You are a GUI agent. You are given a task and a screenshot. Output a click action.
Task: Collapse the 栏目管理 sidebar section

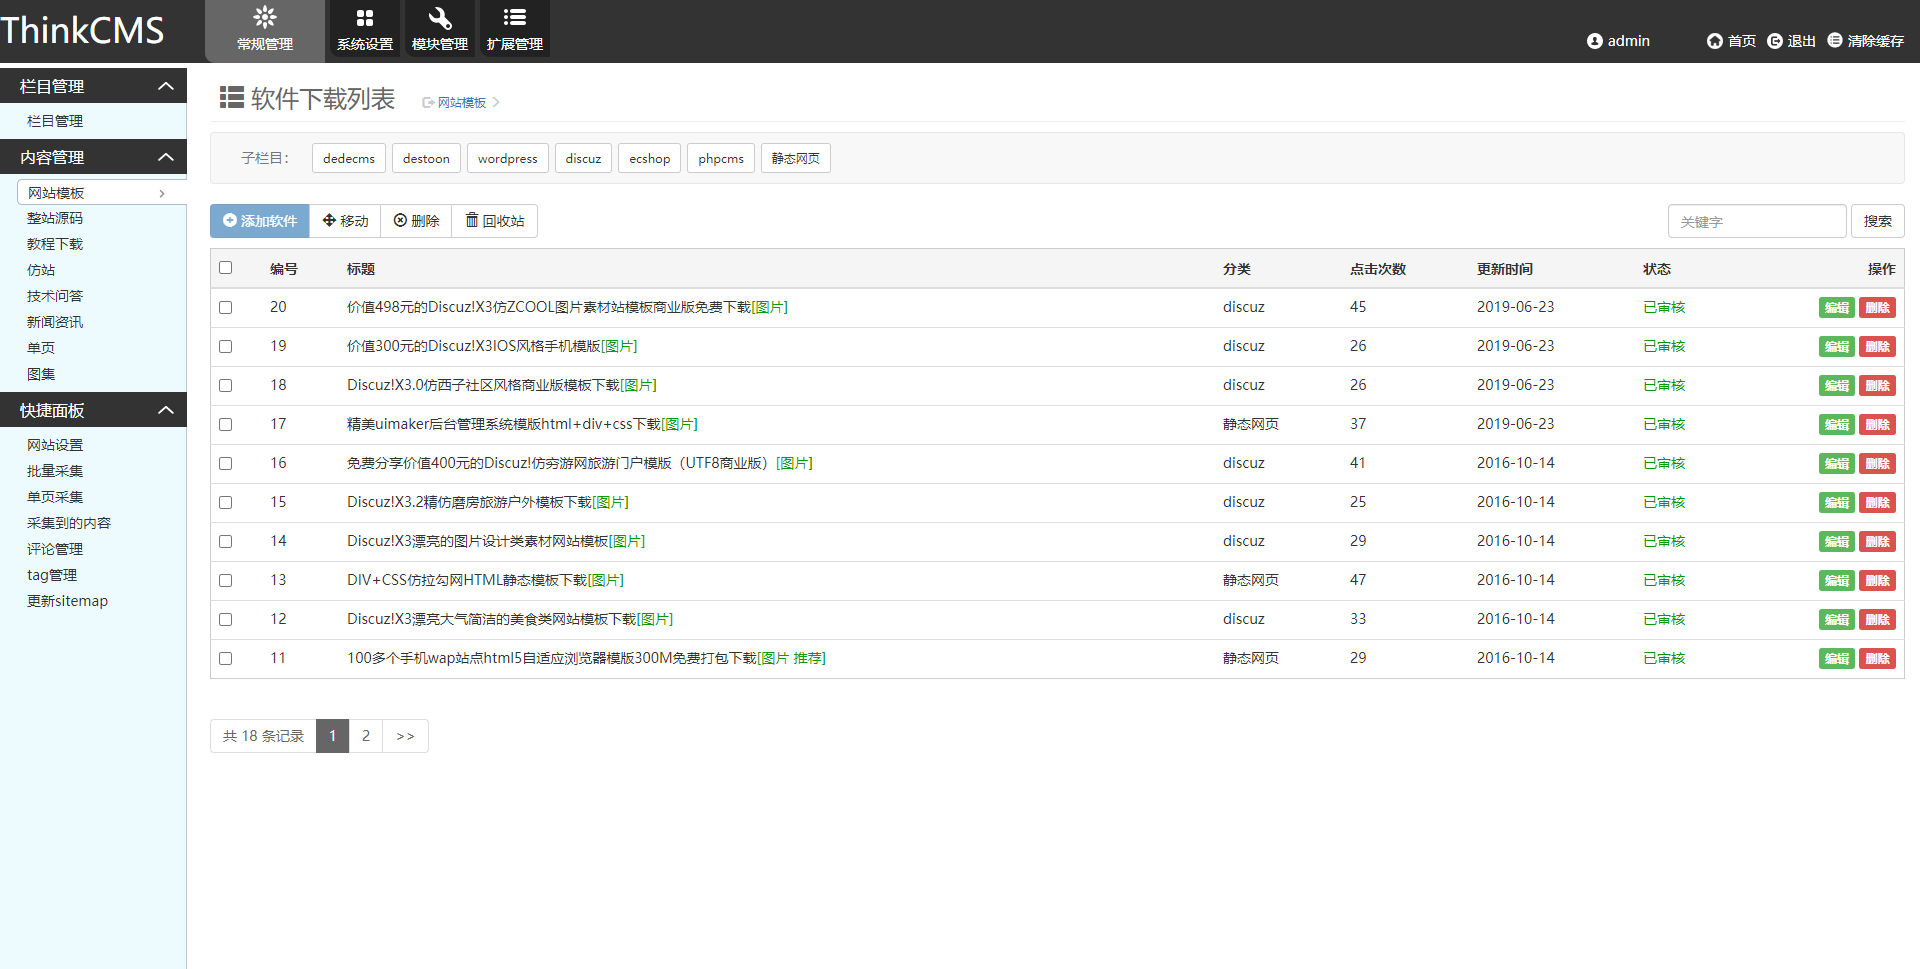pos(166,86)
